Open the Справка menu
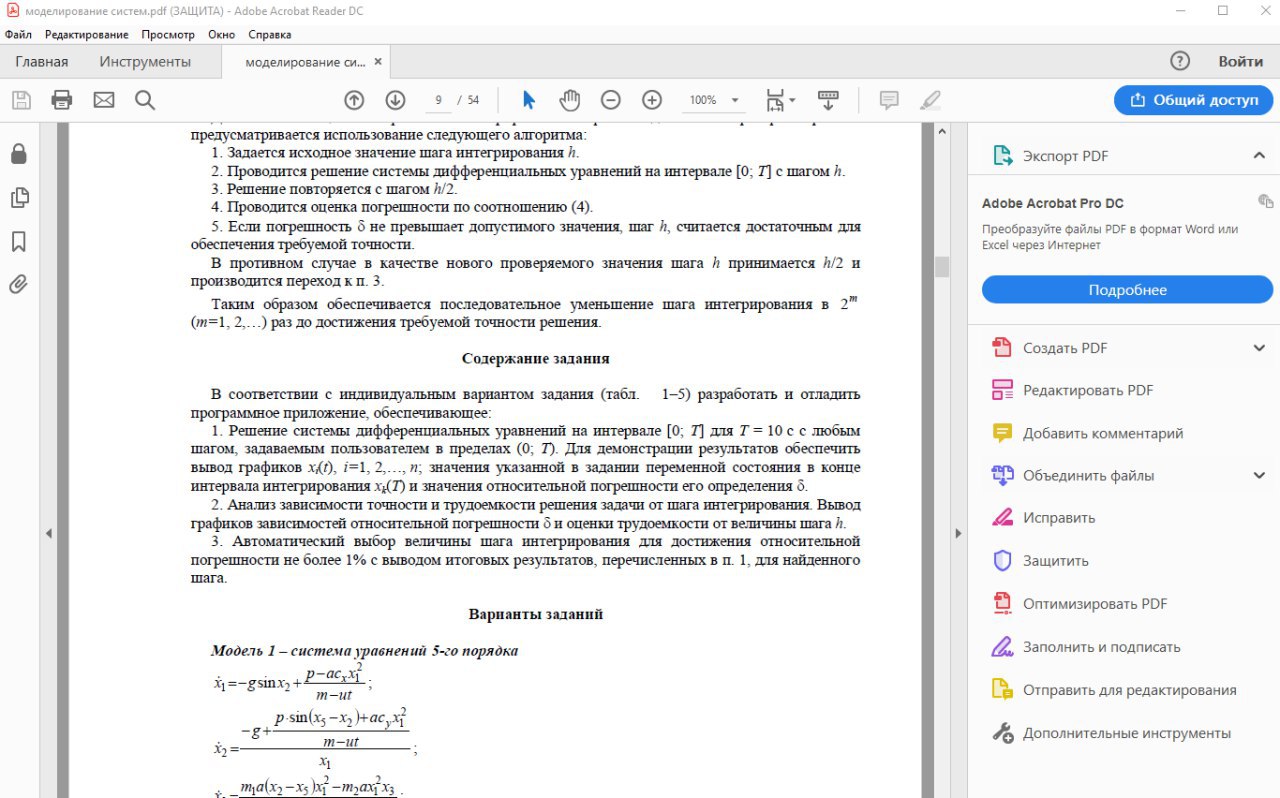The image size is (1280, 798). (x=269, y=34)
